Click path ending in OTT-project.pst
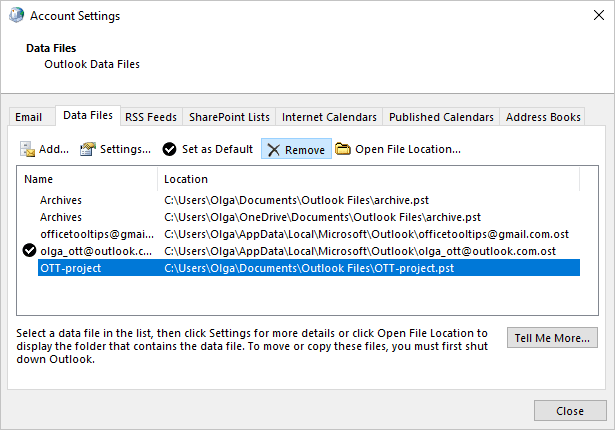 point(309,268)
